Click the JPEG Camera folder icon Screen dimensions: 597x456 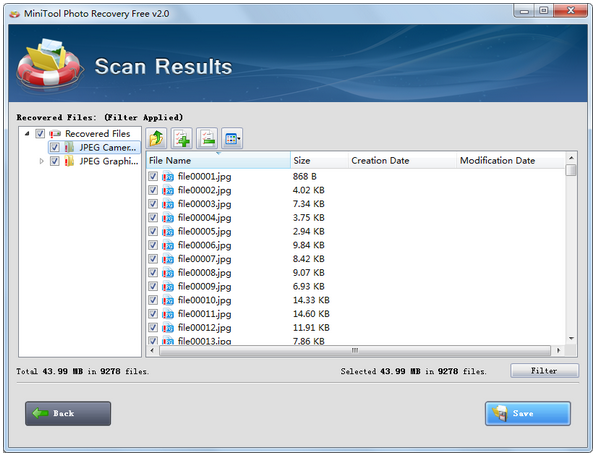tap(69, 147)
